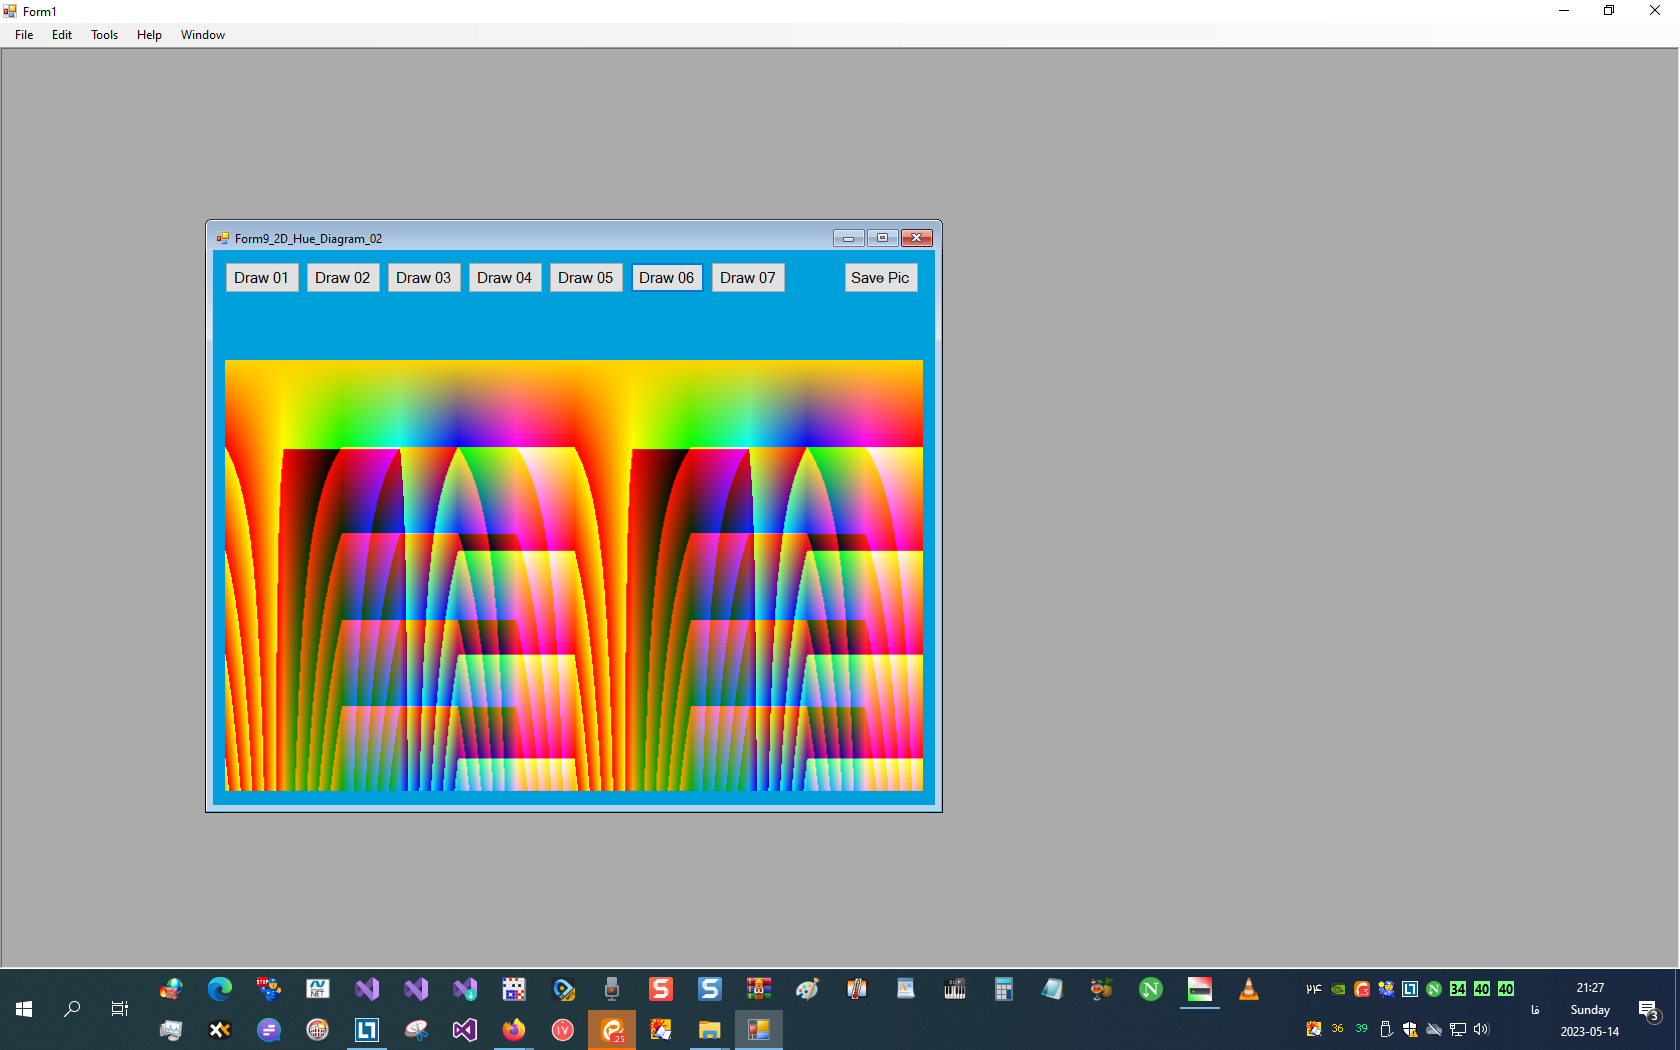This screenshot has width=1680, height=1050.
Task: Open the Edit menu
Action: (x=62, y=35)
